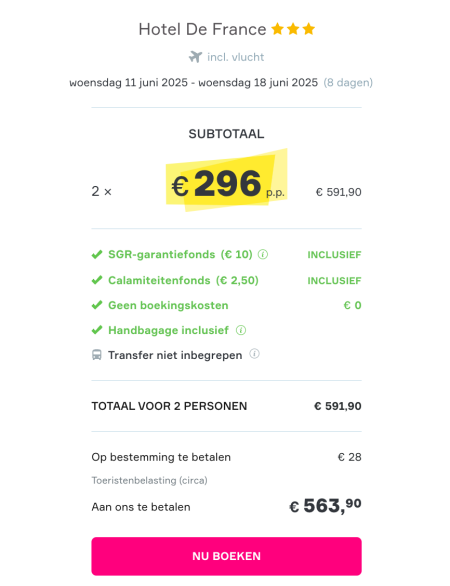Click checkmark beside Calamiteitenfonds
450x586 pixels.
[97, 280]
